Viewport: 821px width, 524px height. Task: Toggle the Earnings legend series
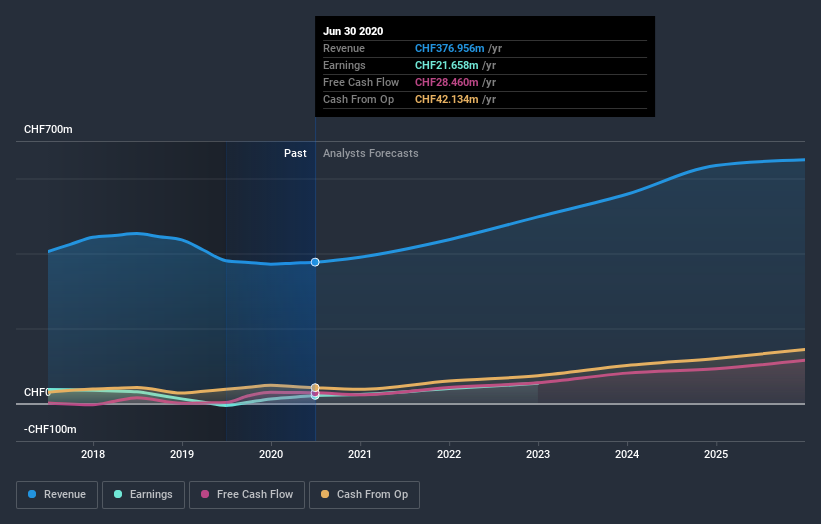coord(143,495)
